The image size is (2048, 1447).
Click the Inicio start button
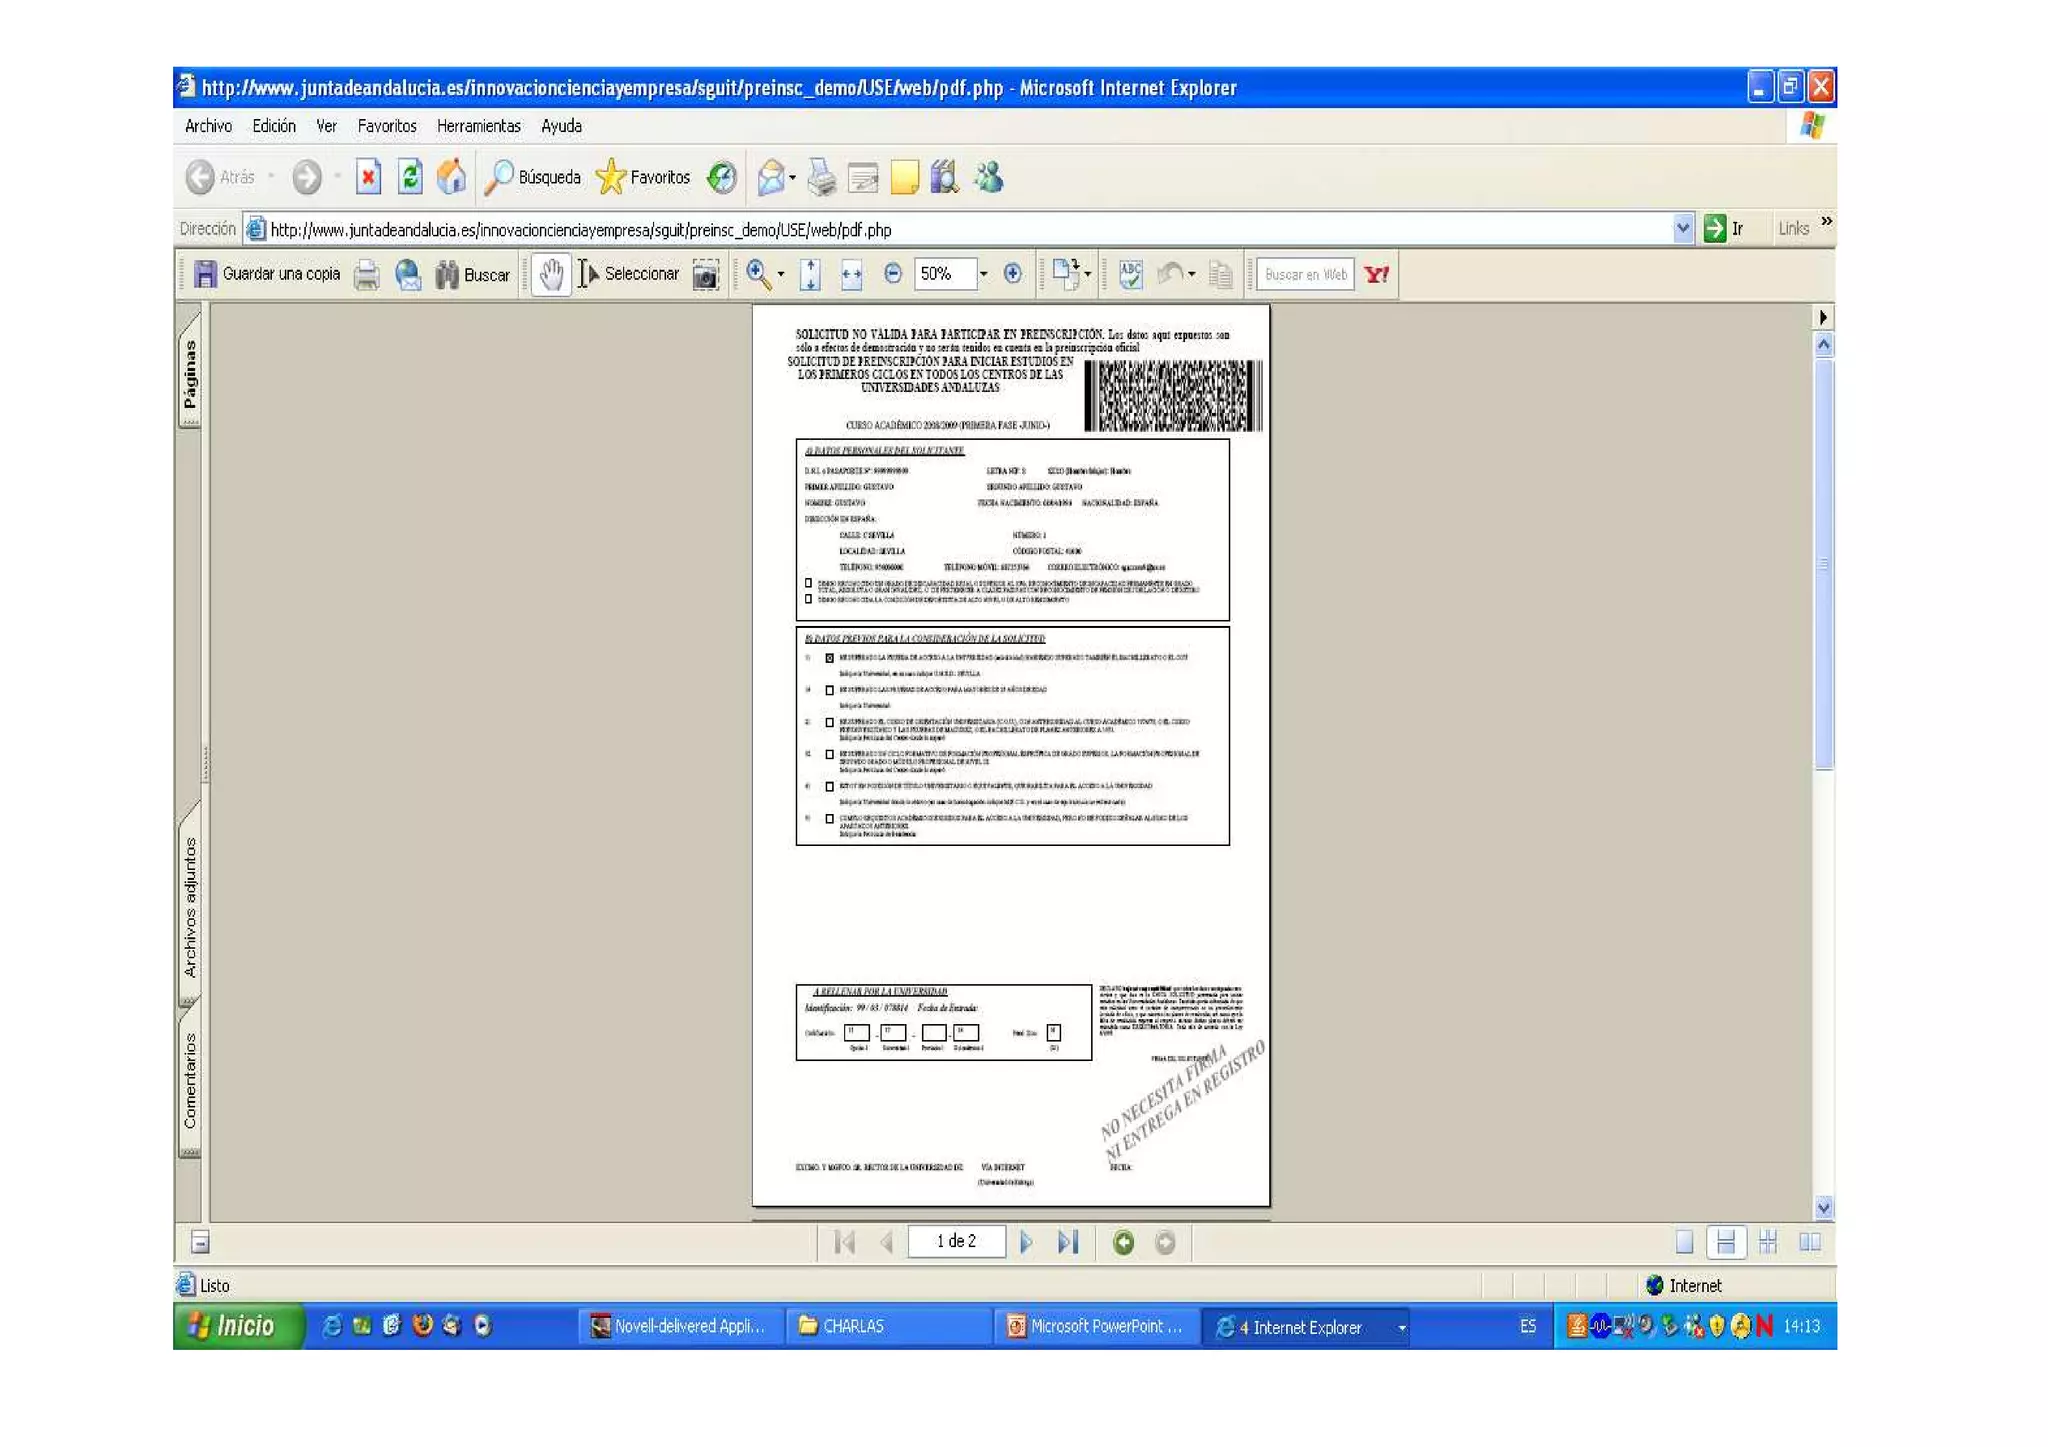click(238, 1326)
